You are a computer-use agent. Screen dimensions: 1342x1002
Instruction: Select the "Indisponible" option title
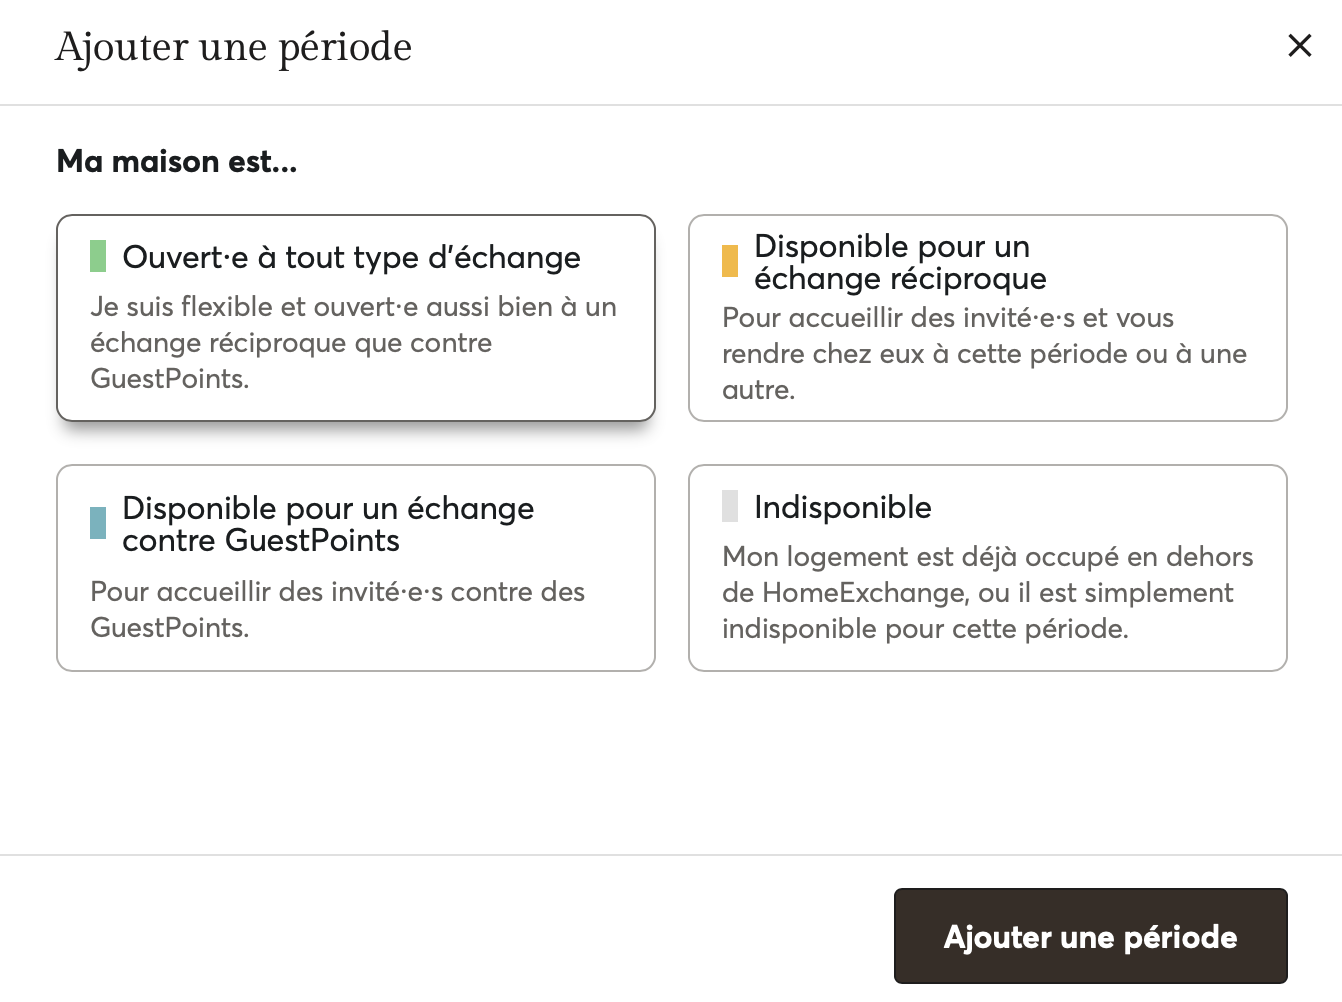(x=842, y=508)
